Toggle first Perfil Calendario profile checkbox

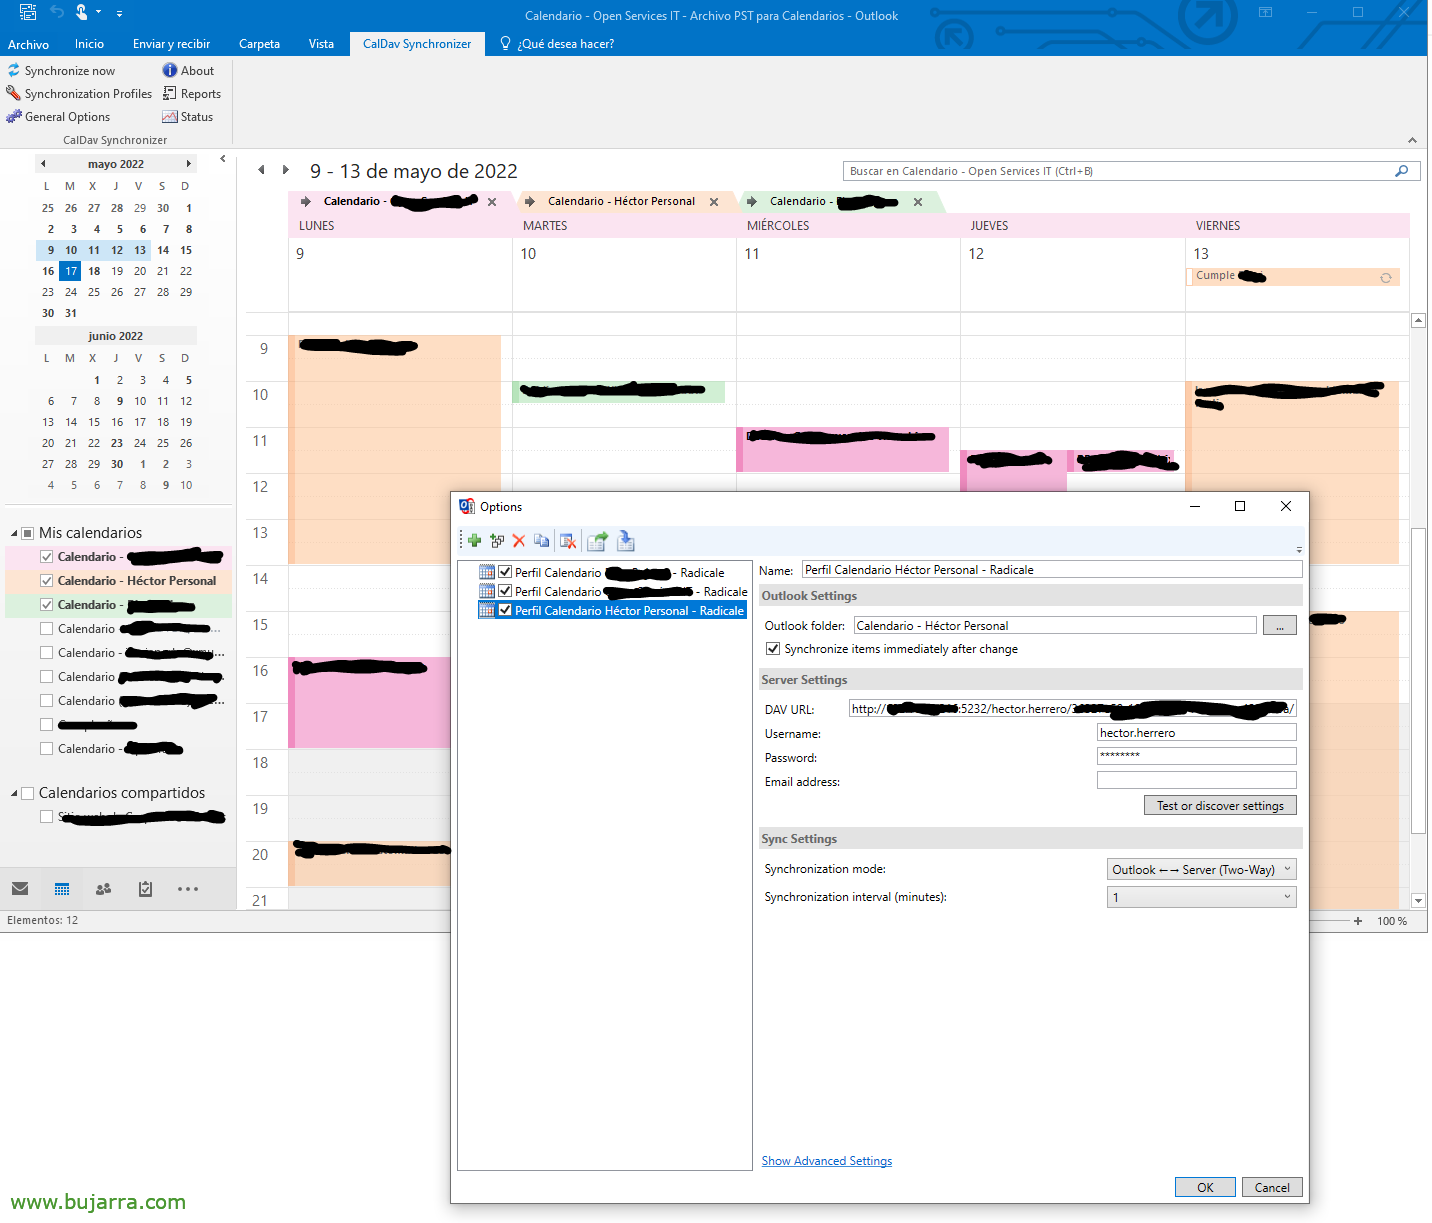505,572
